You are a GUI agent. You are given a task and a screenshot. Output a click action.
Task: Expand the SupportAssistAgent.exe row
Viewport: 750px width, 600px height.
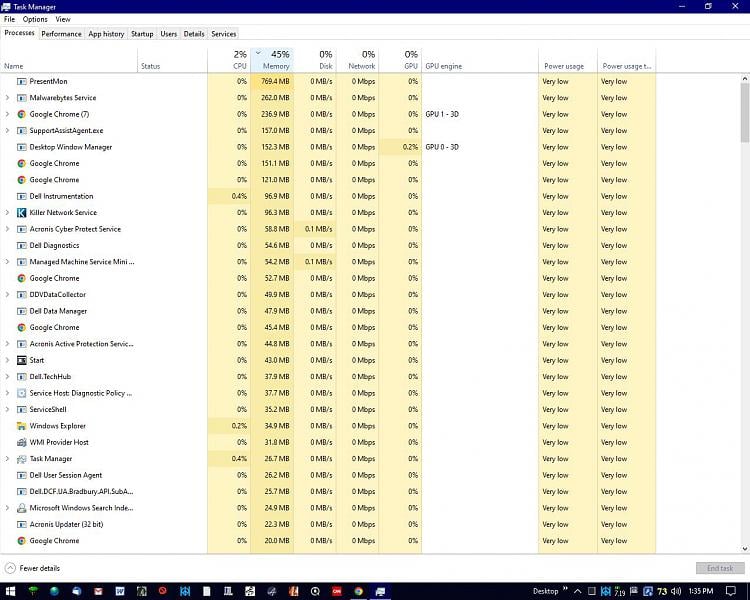(7, 131)
